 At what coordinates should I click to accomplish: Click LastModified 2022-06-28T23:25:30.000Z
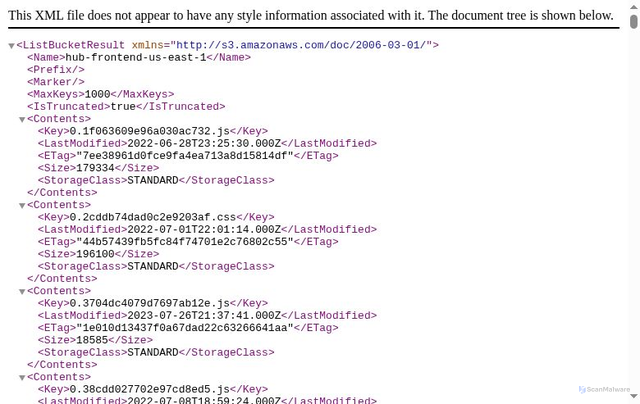tap(204, 143)
